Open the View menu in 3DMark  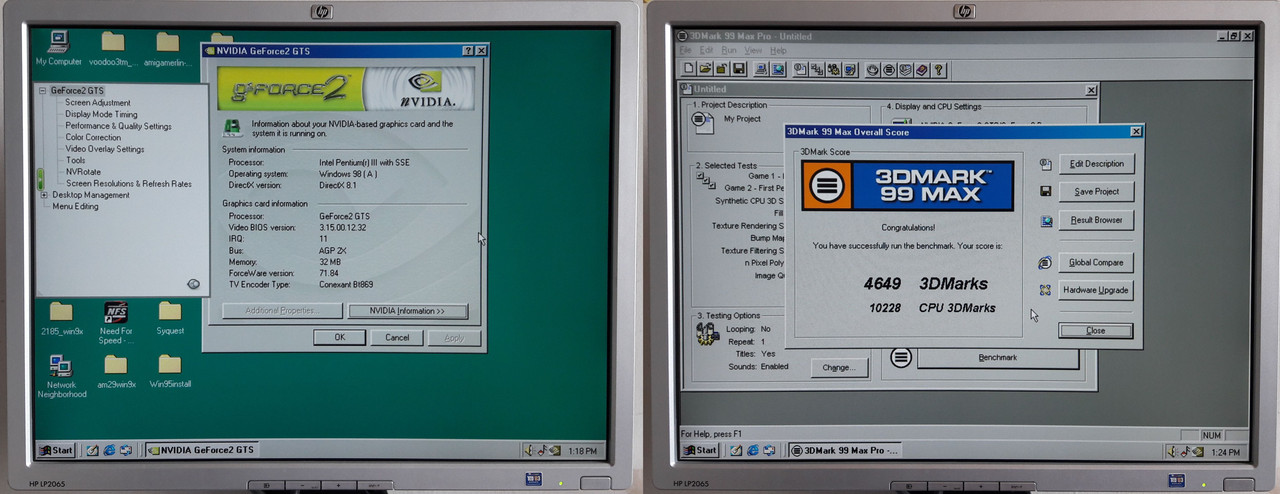tap(753, 51)
